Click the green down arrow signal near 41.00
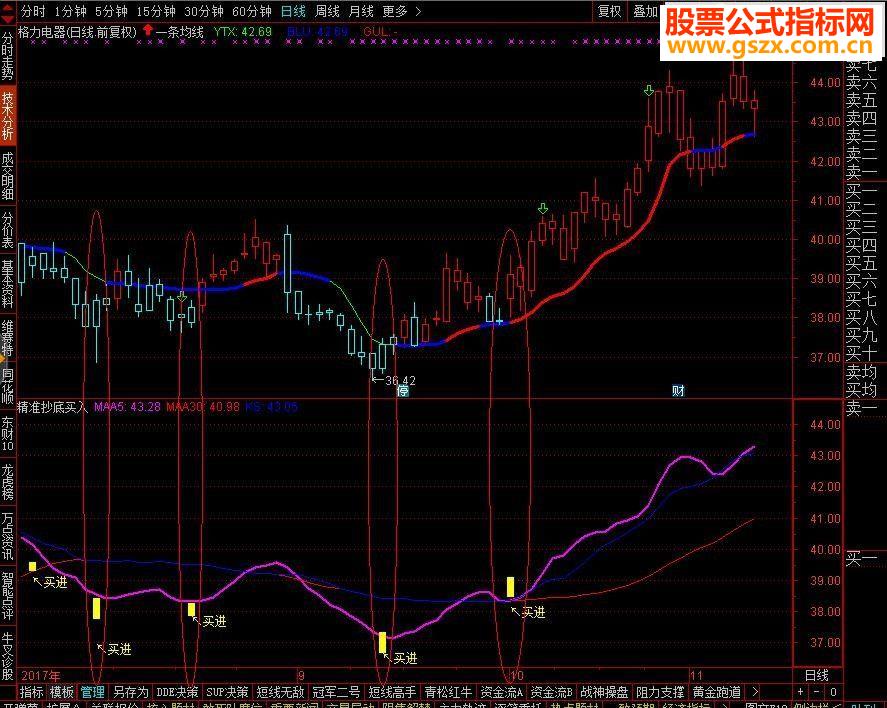 [x=543, y=208]
